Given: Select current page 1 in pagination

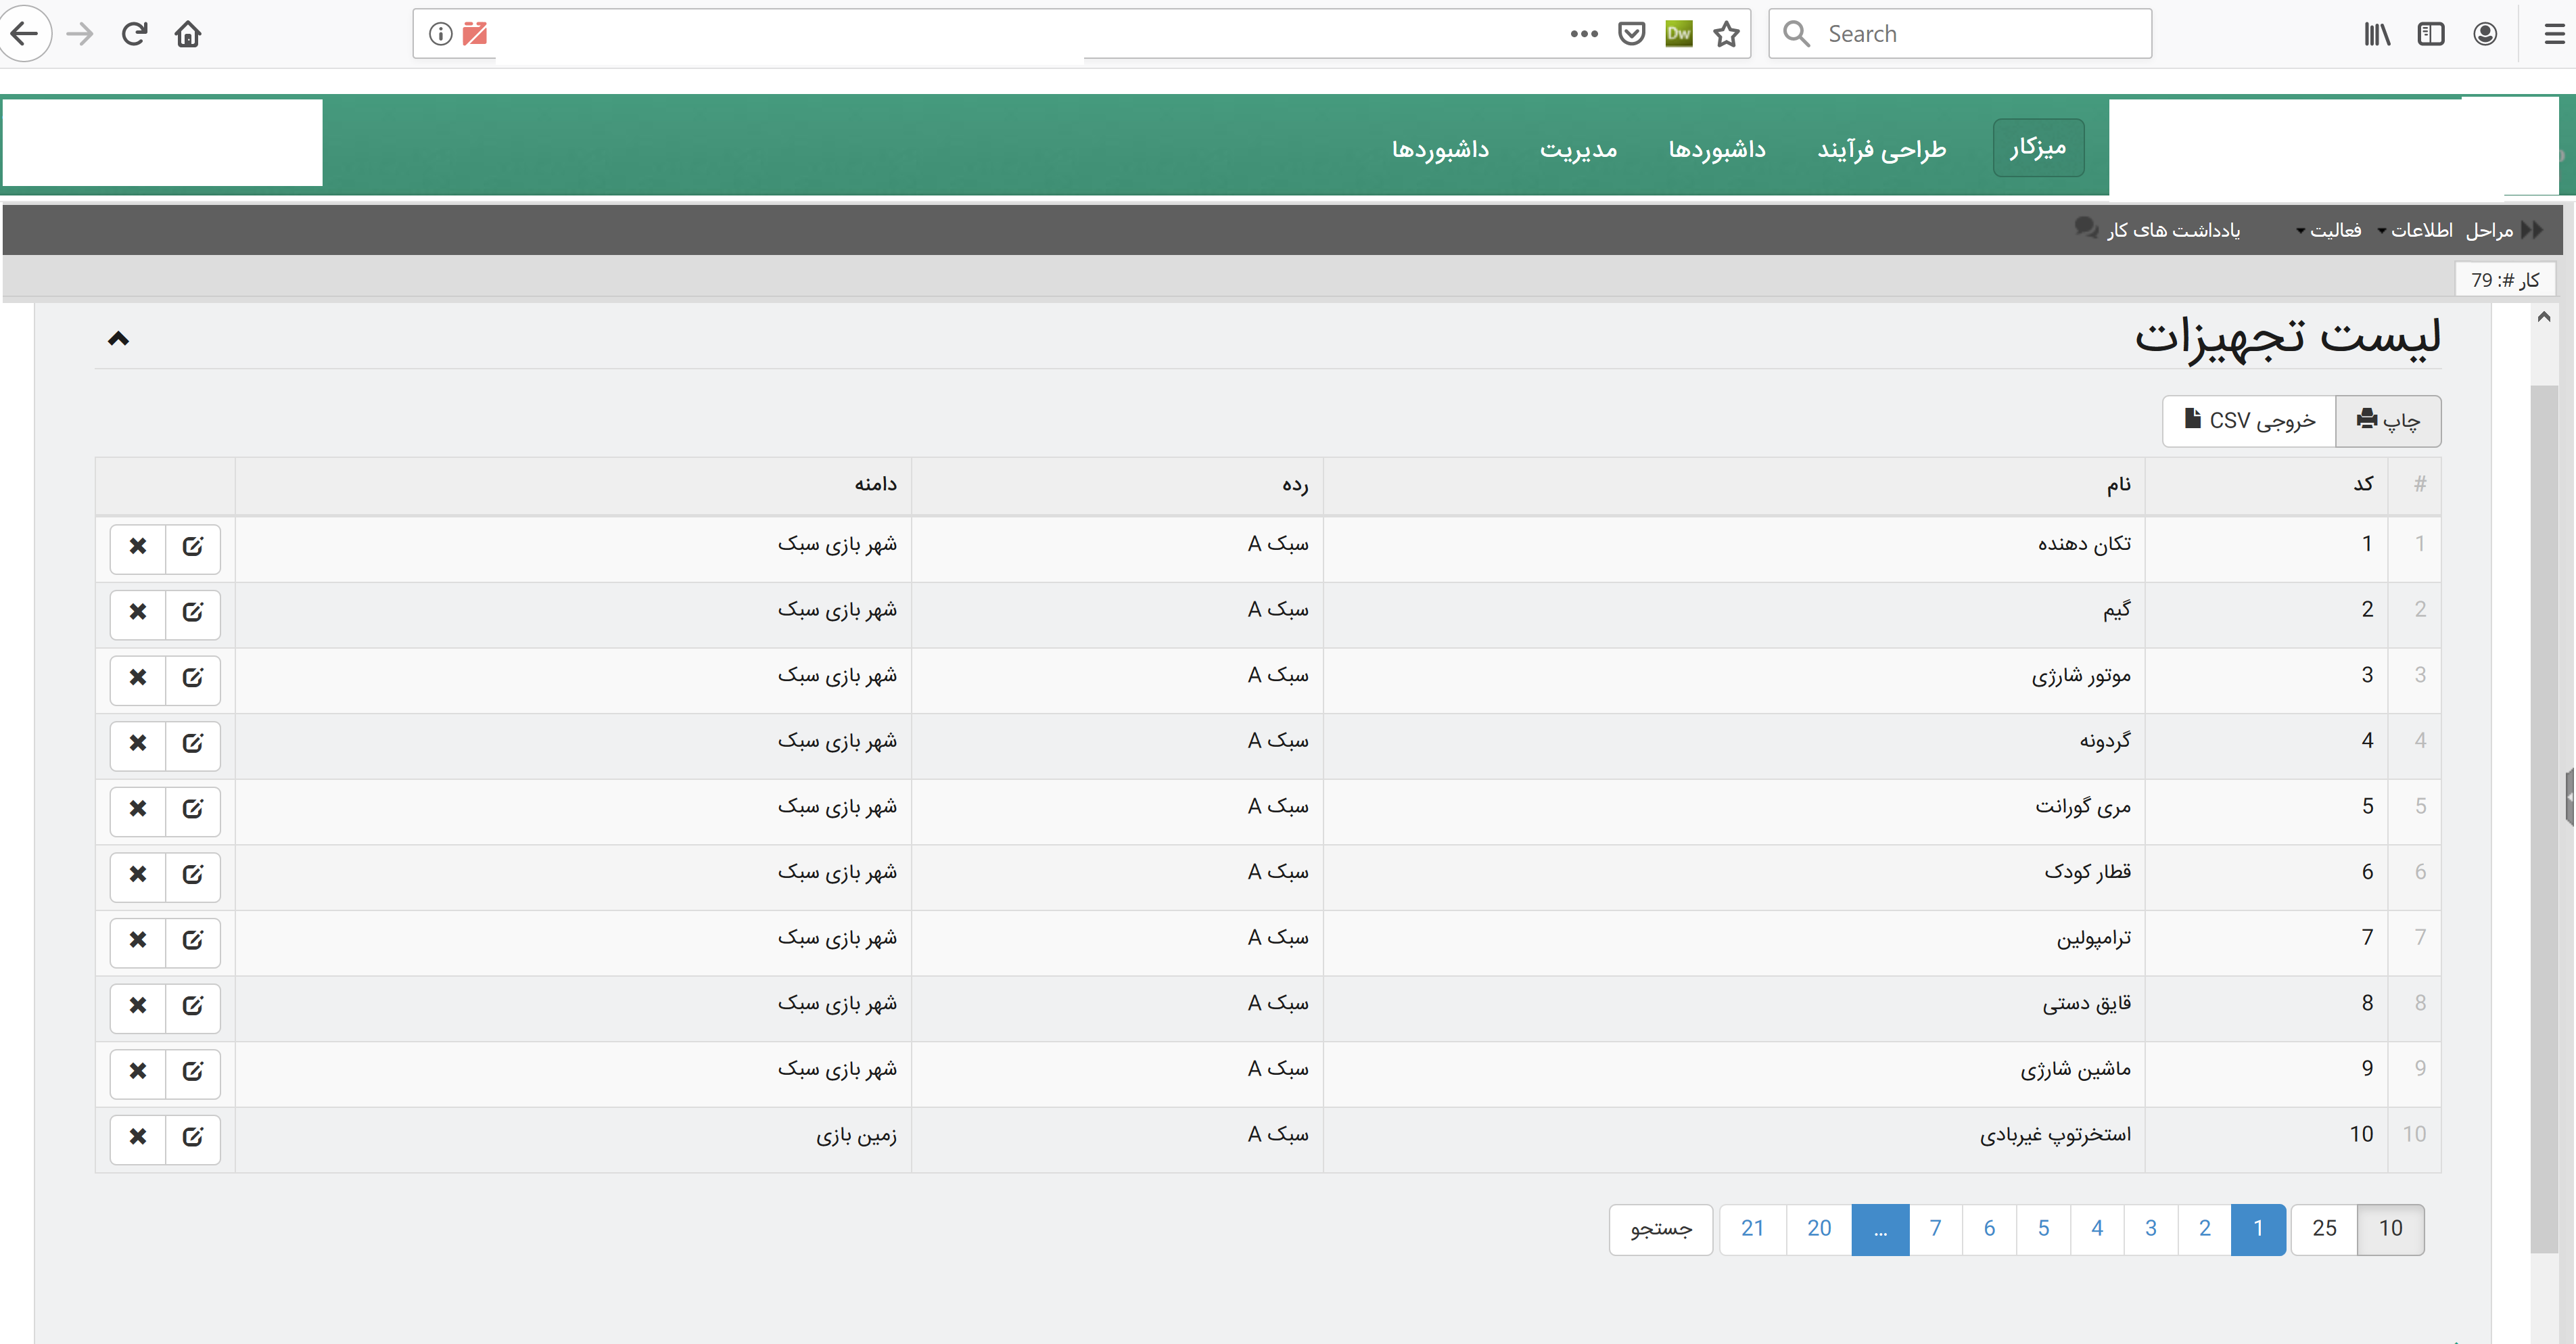Looking at the screenshot, I should tap(2258, 1229).
